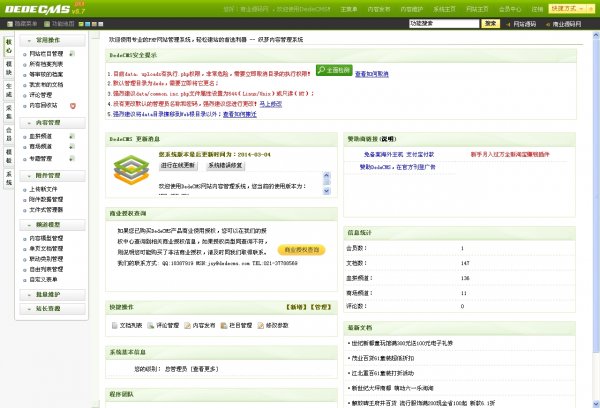Collapse the 常用操作 sidebar section
The width and height of the screenshot is (600, 408).
pyautogui.click(x=52, y=40)
